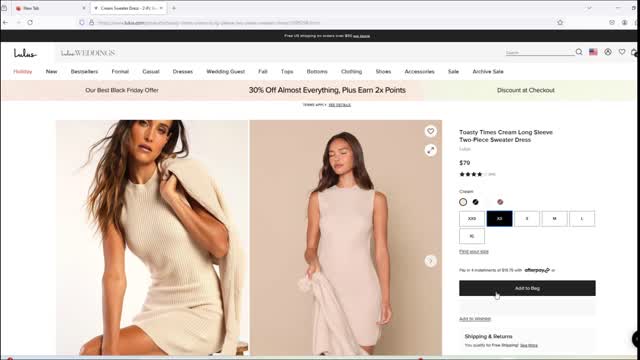Open the Tops menu

287,71
